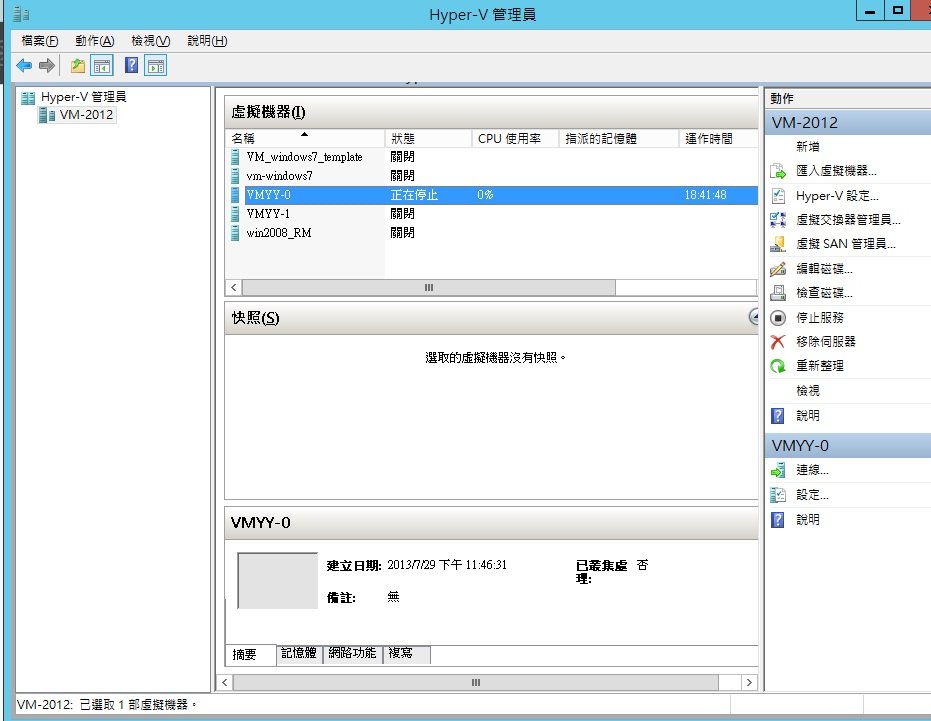Screen dimensions: 931x721
Task: Click the 說明 help icon under VMYY-0
Action: pyautogui.click(x=778, y=520)
